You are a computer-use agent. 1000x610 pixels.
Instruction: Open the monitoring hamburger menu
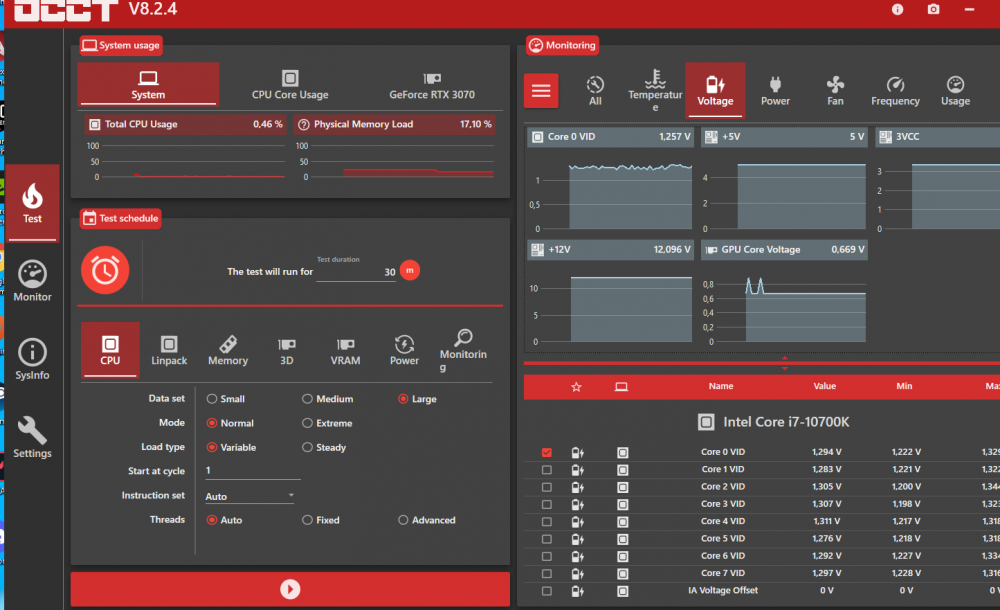tap(541, 91)
